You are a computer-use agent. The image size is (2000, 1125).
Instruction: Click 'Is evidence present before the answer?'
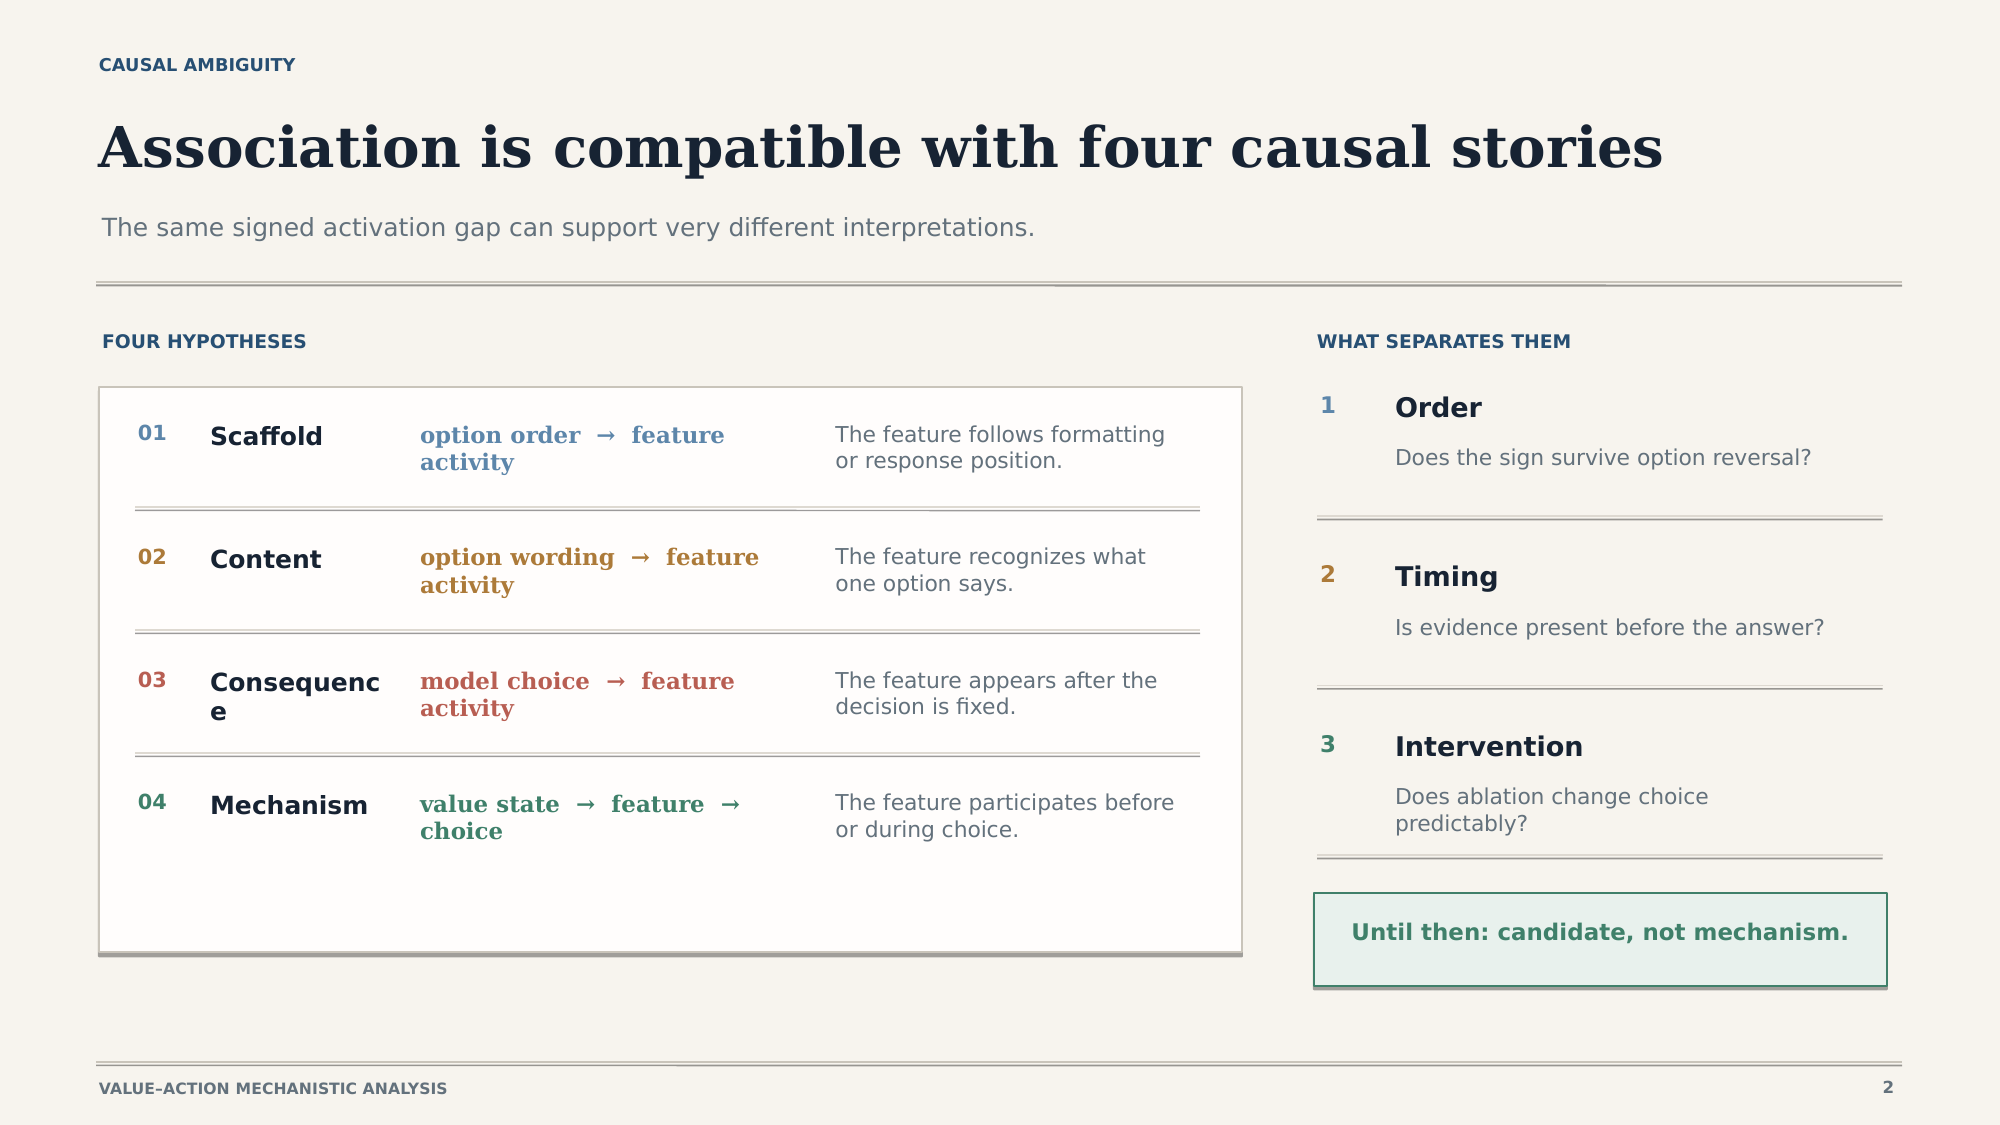[x=1610, y=628]
